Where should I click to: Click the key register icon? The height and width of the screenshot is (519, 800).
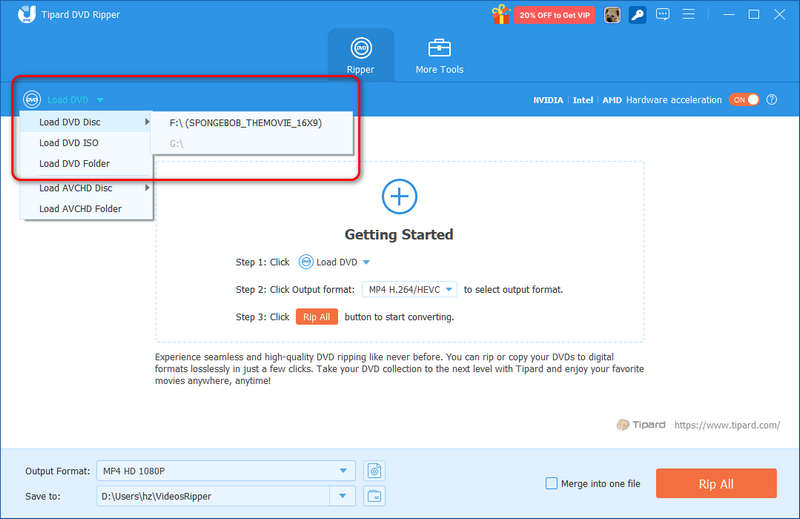tap(637, 15)
